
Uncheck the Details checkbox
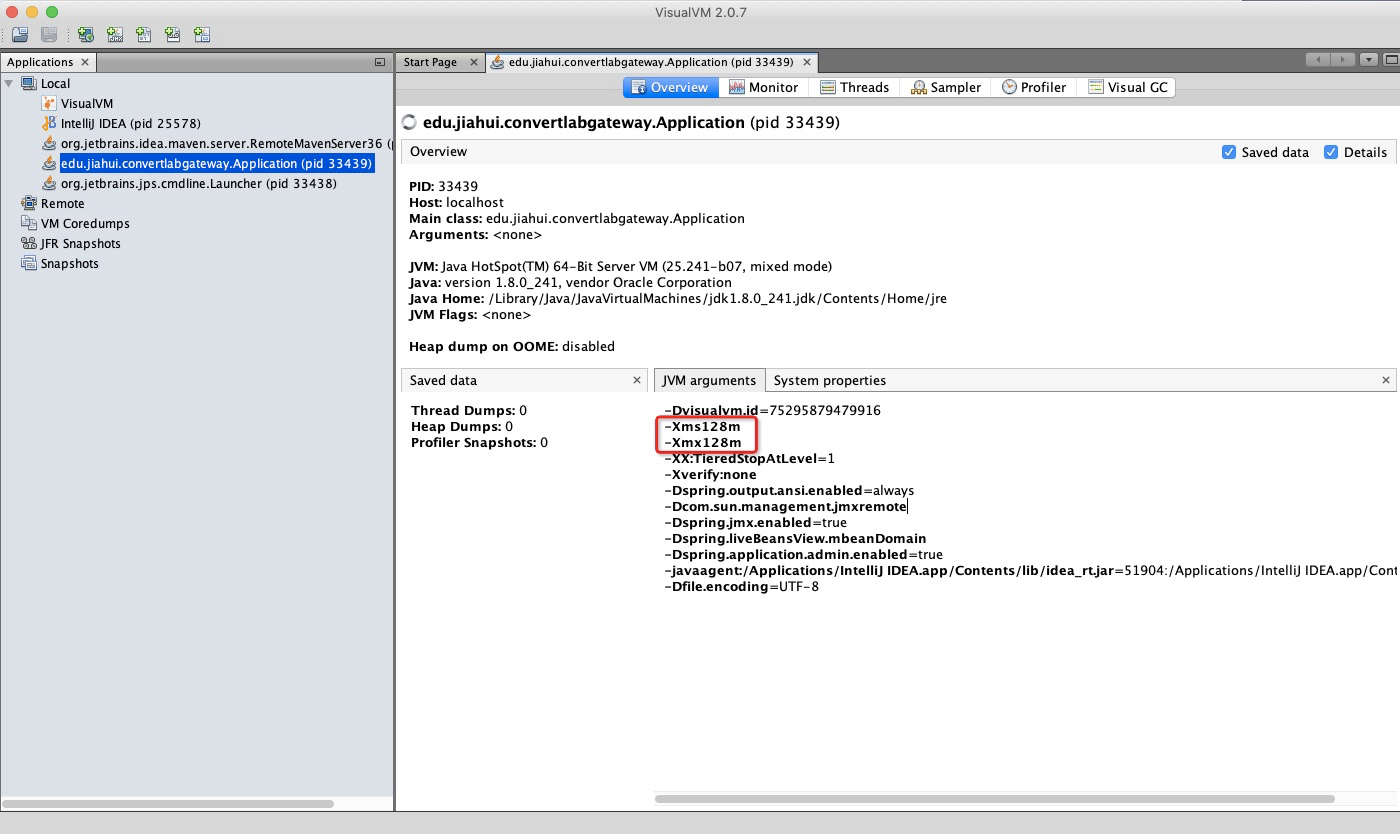(x=1331, y=152)
